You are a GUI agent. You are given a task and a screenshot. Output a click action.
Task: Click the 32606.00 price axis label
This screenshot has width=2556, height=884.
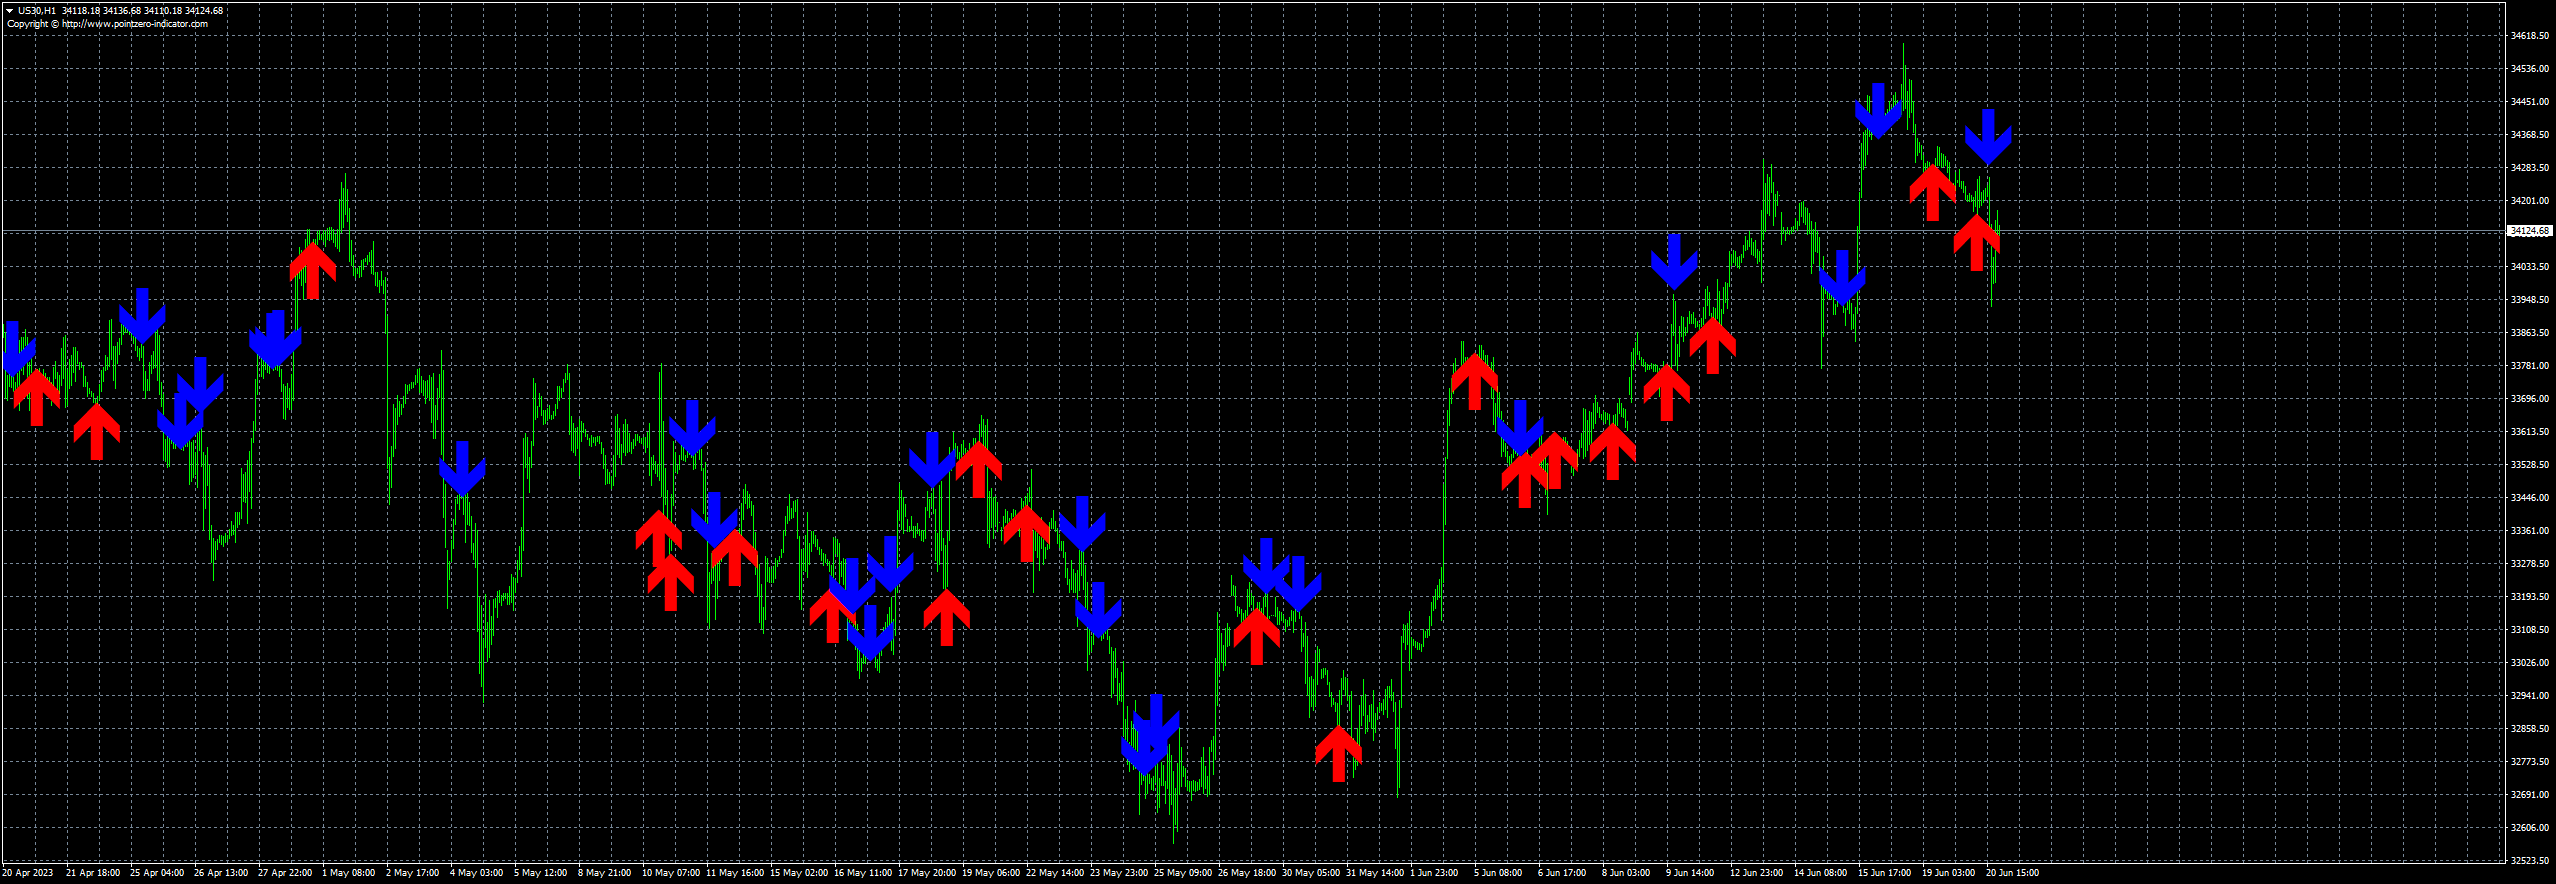(2531, 828)
